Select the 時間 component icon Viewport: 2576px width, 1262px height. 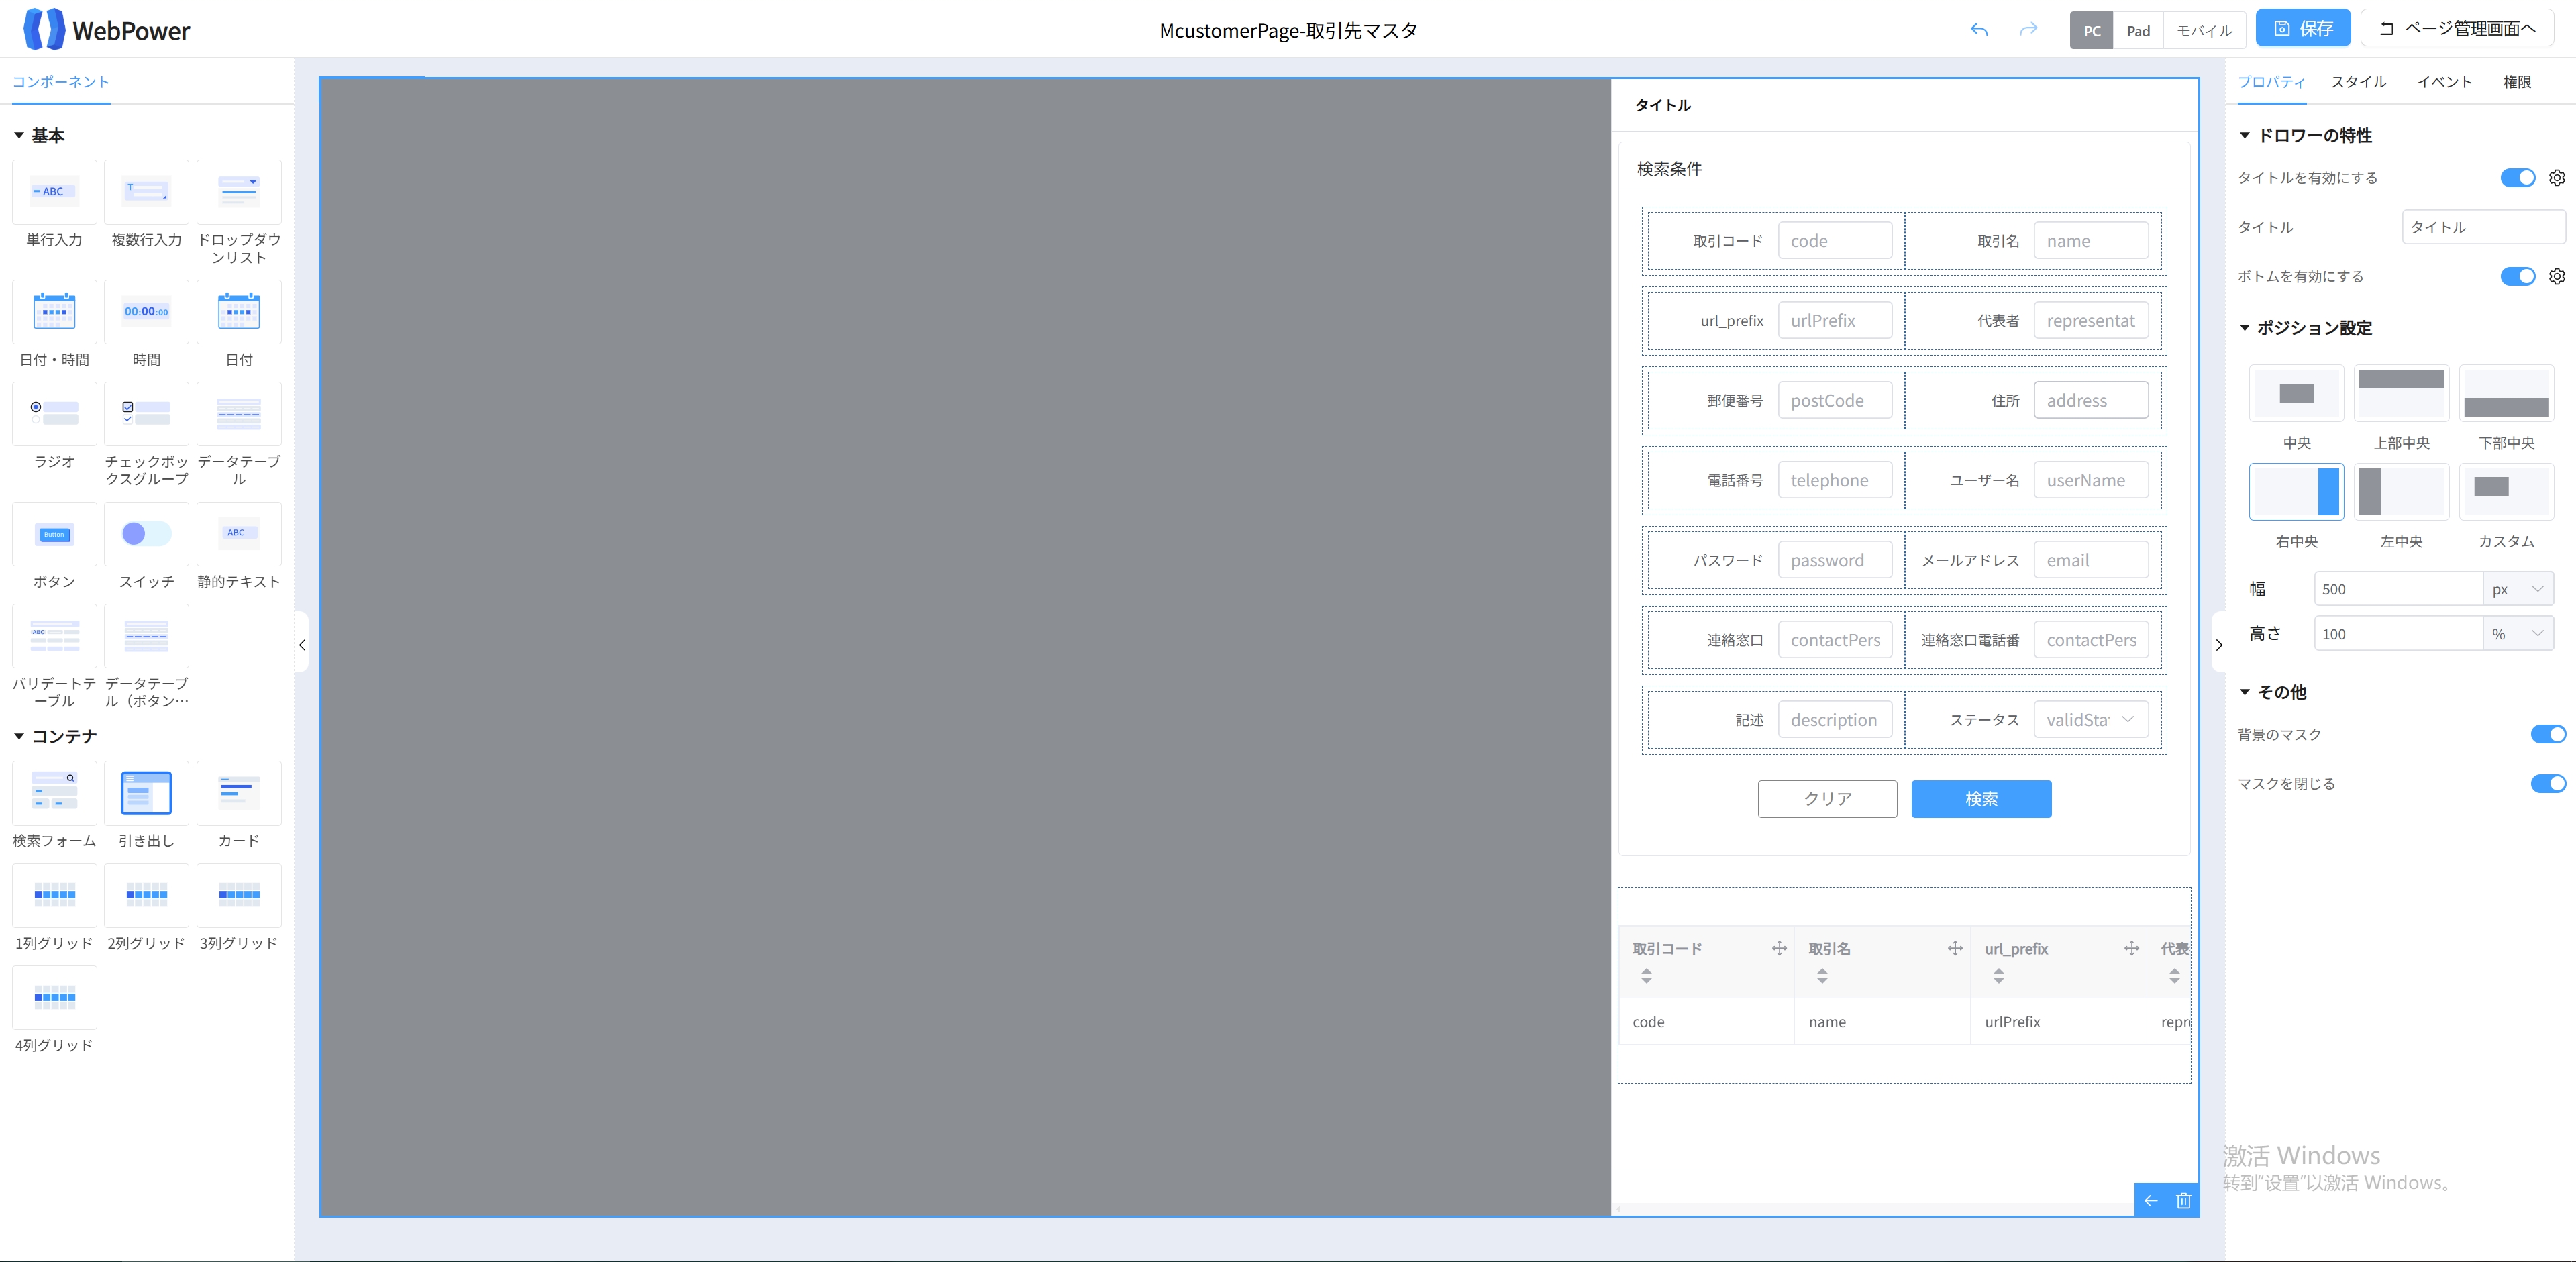point(146,312)
